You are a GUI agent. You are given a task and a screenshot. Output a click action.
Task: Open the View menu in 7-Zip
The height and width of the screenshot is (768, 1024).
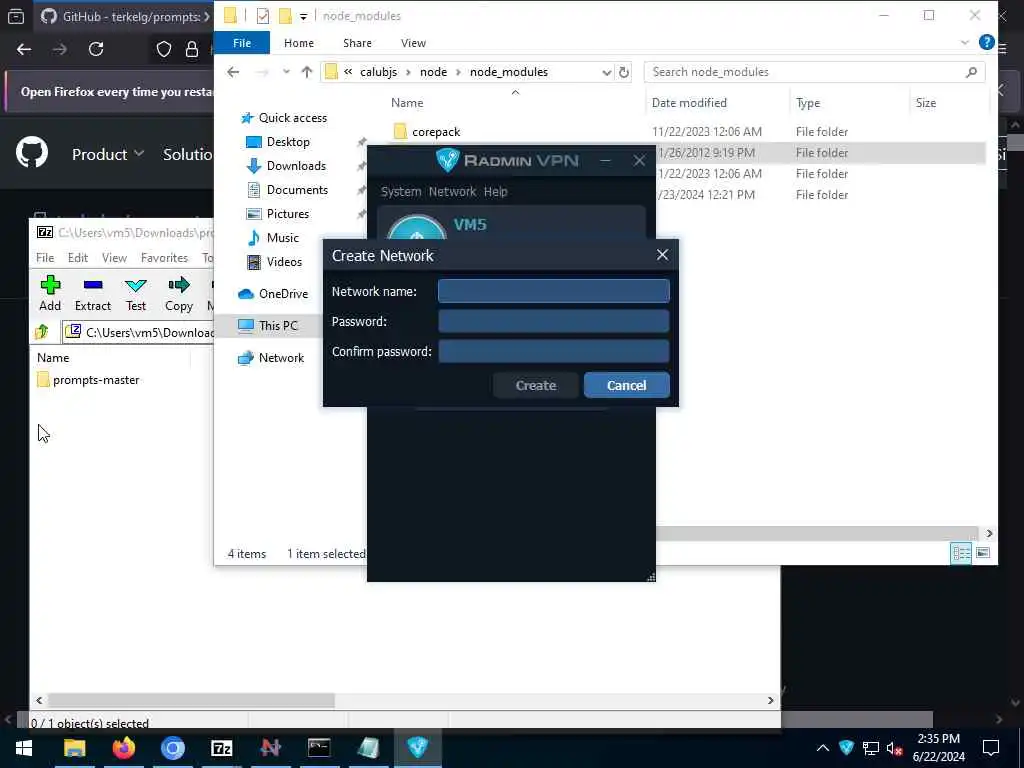click(x=114, y=258)
